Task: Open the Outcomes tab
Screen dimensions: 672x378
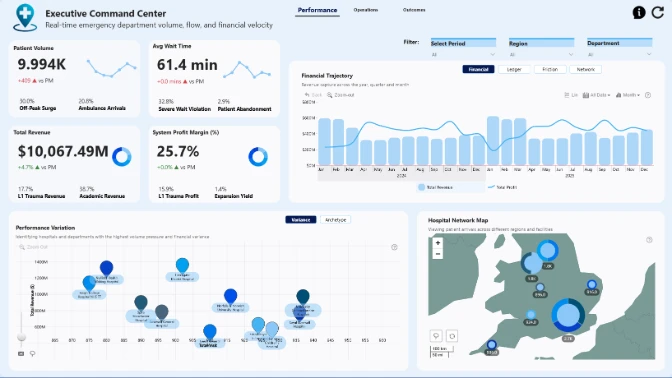Action: [x=414, y=10]
